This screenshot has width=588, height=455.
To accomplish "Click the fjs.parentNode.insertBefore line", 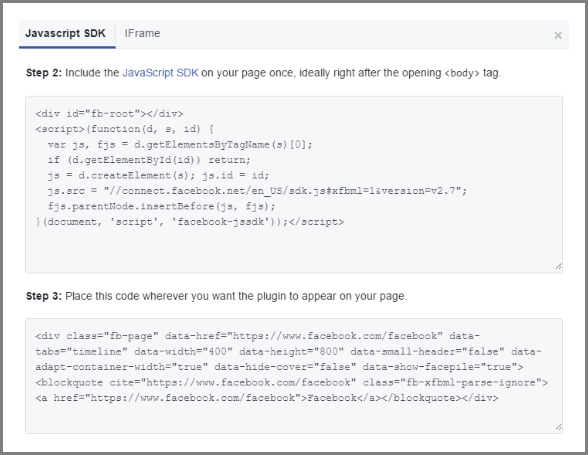I will pyautogui.click(x=161, y=206).
